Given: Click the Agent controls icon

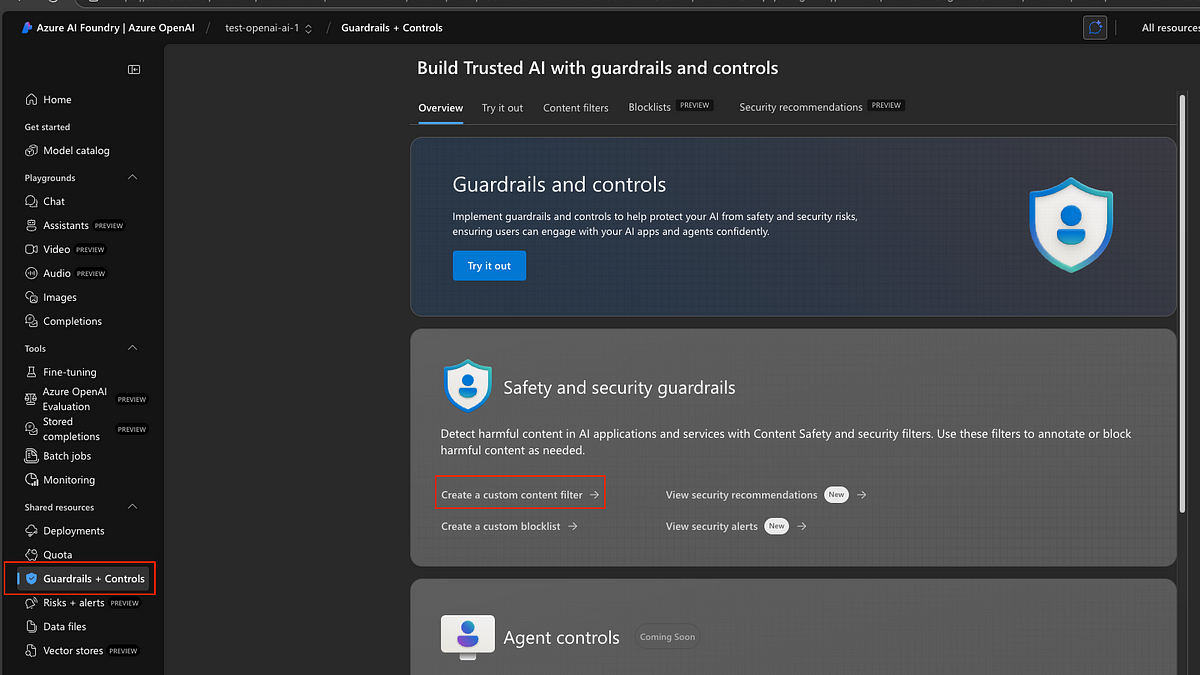Looking at the screenshot, I should pyautogui.click(x=468, y=637).
